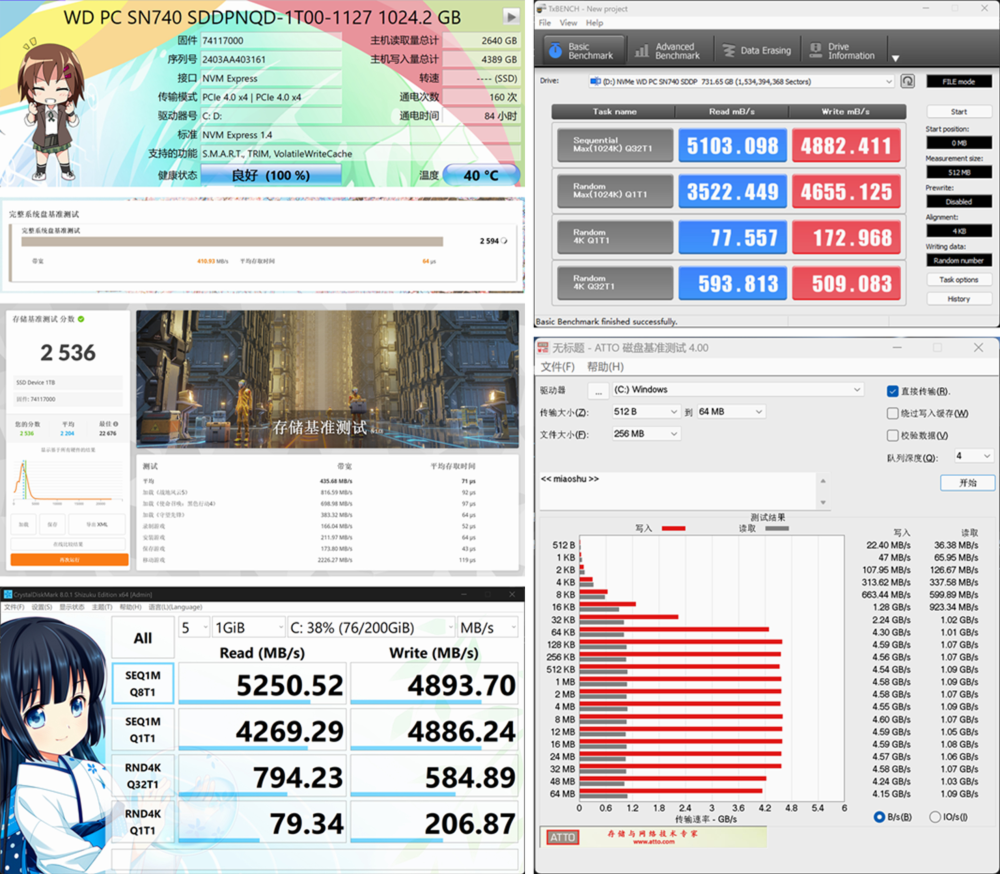Image resolution: width=1000 pixels, height=874 pixels.
Task: Open Drive Information tab in TxBENCH
Action: (x=842, y=50)
